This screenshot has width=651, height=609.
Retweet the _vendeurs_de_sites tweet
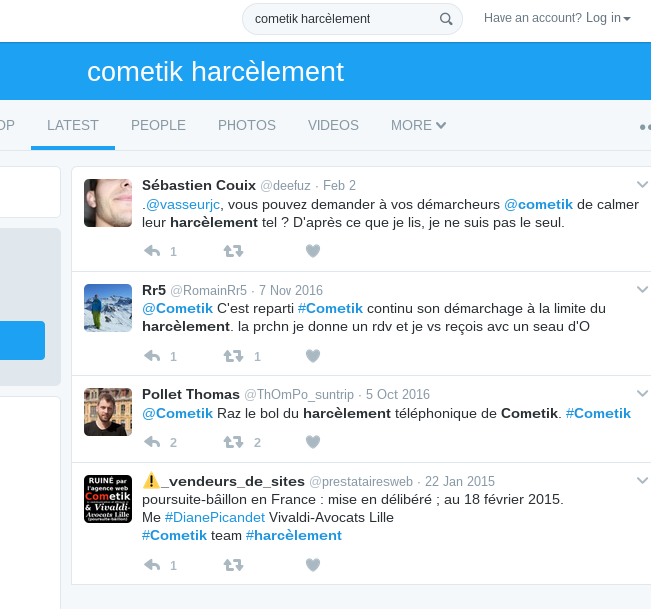pyautogui.click(x=233, y=565)
